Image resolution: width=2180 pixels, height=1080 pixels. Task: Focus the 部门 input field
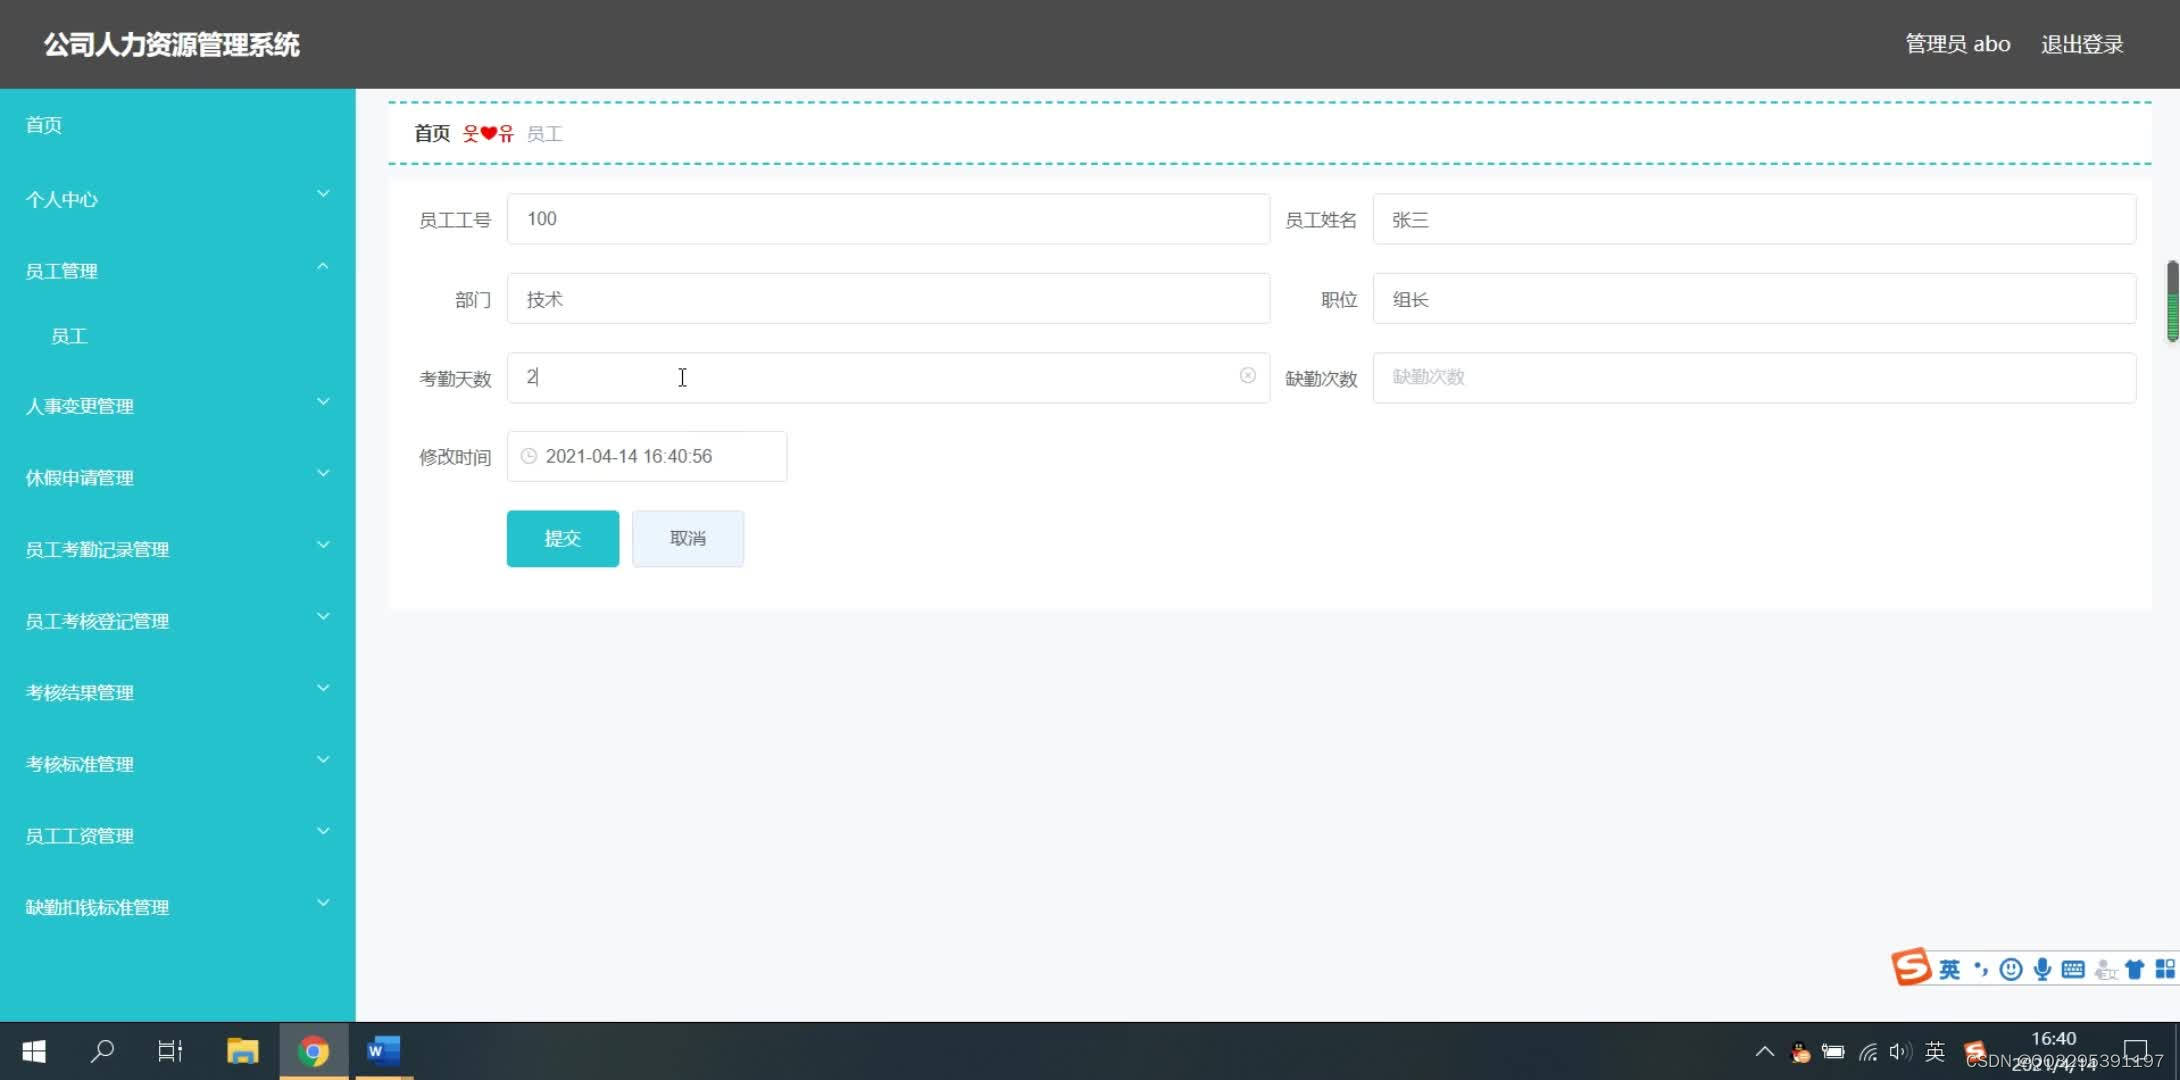coord(888,298)
